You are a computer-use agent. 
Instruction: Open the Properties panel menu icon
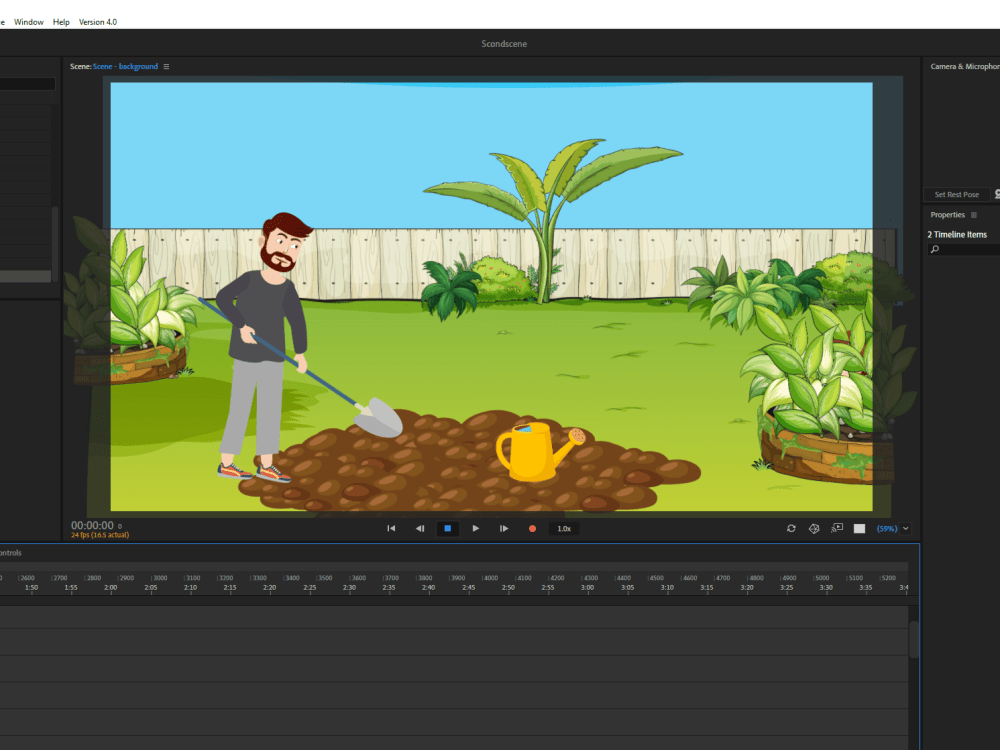point(974,215)
